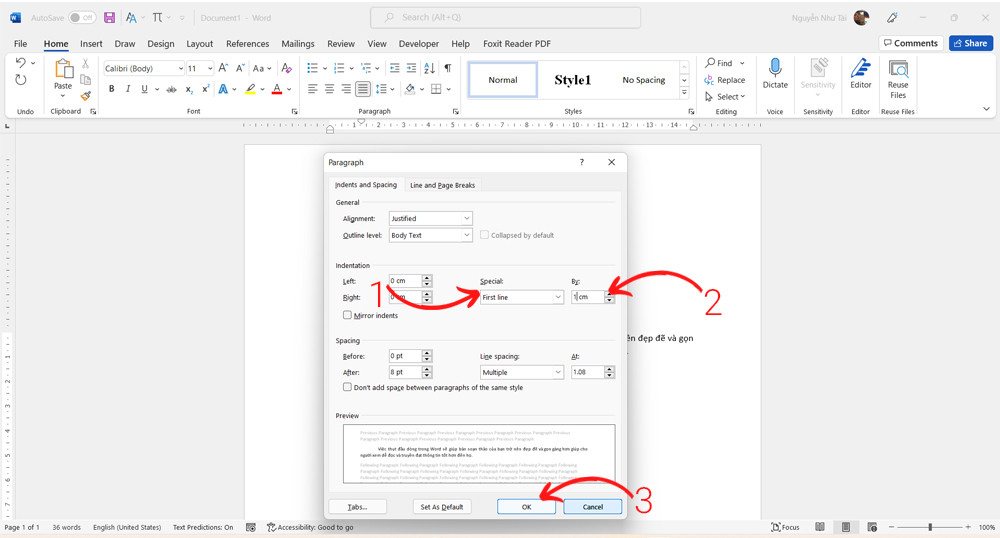Image resolution: width=1000 pixels, height=538 pixels.
Task: Switch to Line and Page Breaks tab
Action: pos(443,185)
